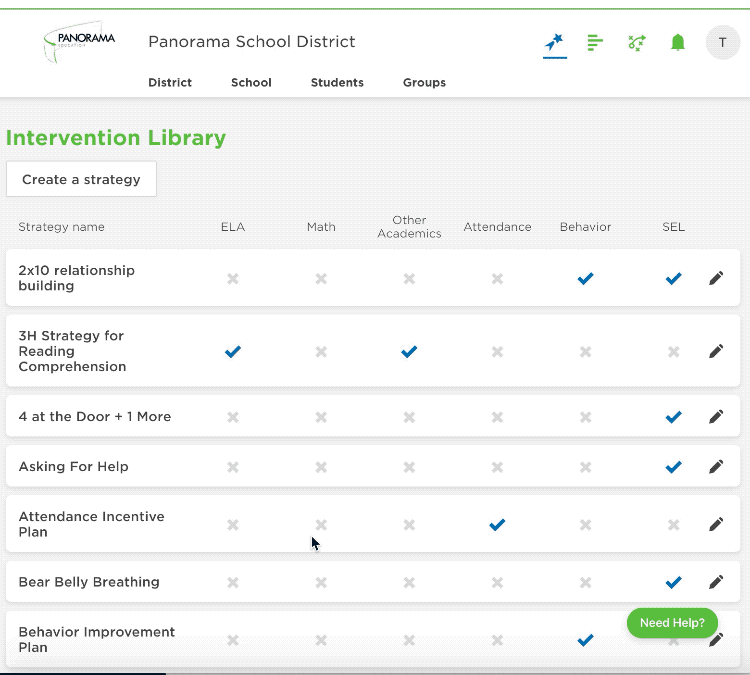
Task: Open the playbook strategy icon
Action: (x=637, y=43)
